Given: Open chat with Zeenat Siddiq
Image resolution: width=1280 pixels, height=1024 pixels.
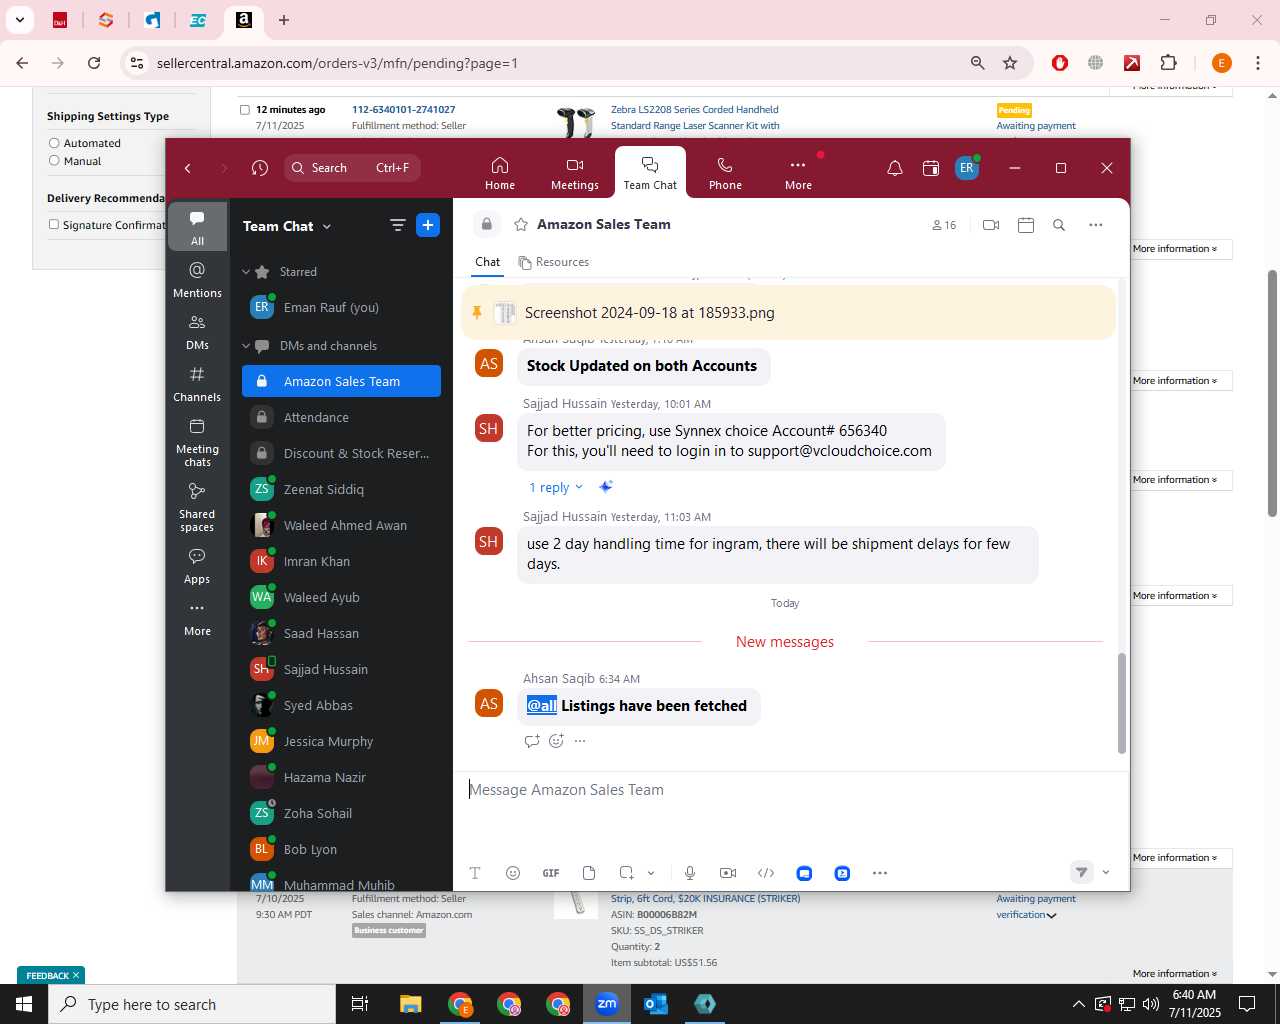Looking at the screenshot, I should click(x=341, y=489).
